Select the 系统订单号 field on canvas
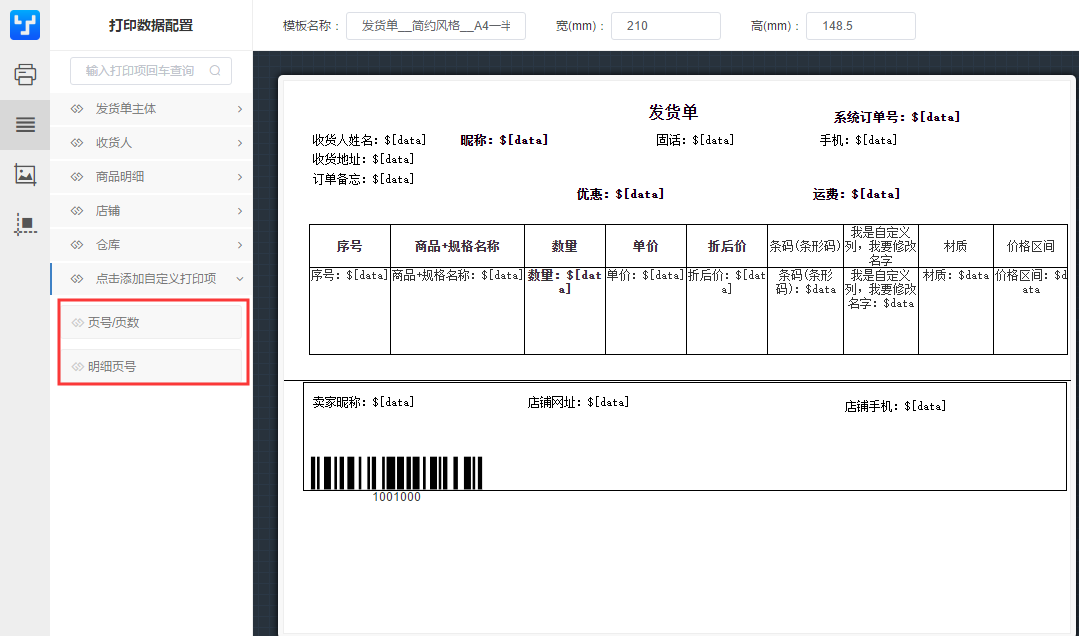This screenshot has height=636, width=1079. pyautogui.click(x=897, y=117)
